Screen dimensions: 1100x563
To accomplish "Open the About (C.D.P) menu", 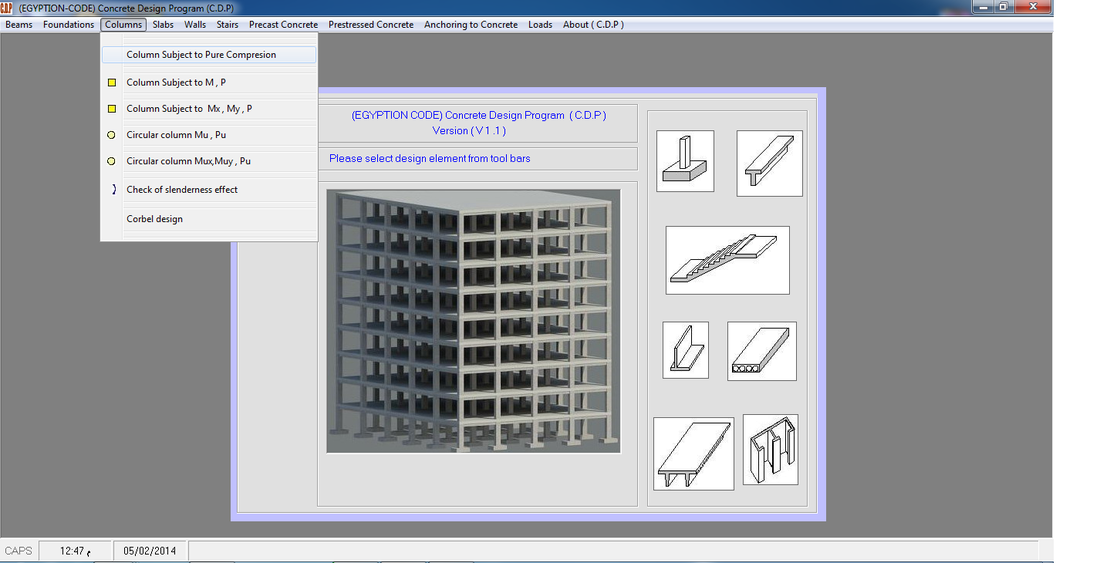I will pos(593,25).
